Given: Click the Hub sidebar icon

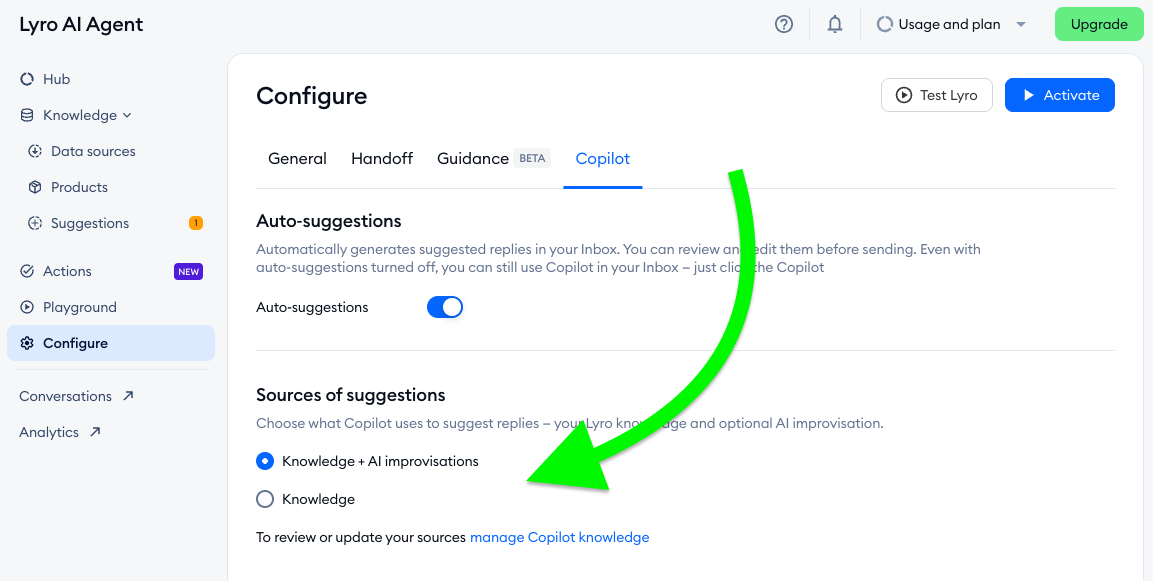Looking at the screenshot, I should click(x=27, y=79).
